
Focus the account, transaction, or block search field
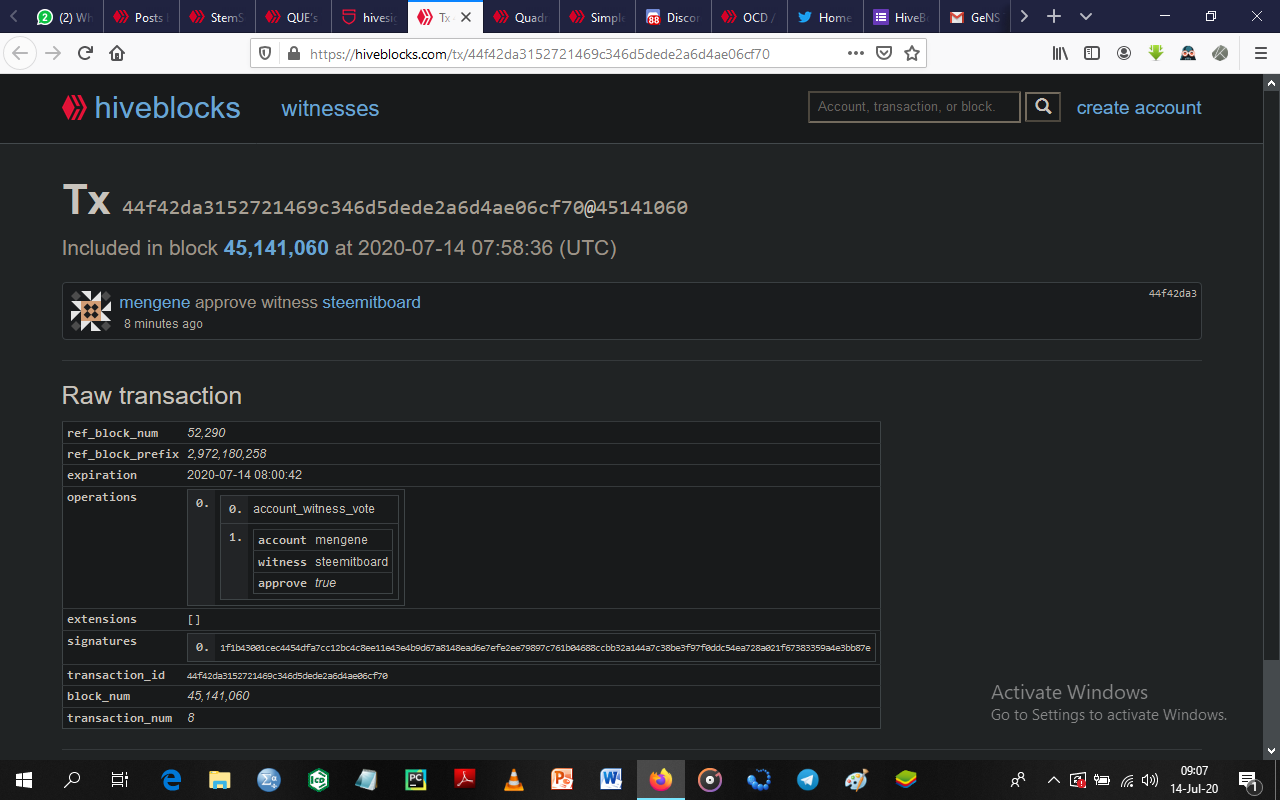(x=914, y=107)
